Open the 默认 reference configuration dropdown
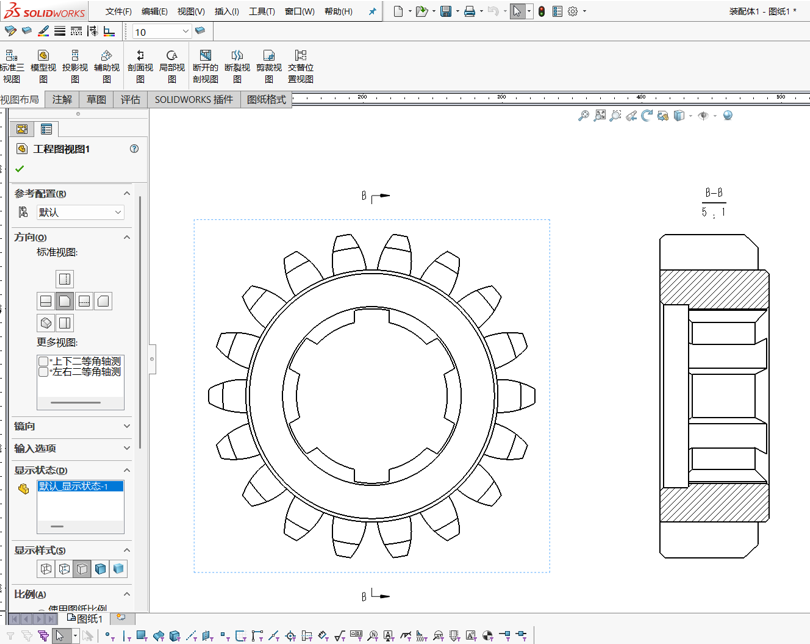Screen dimensions: 810x644 80,212
